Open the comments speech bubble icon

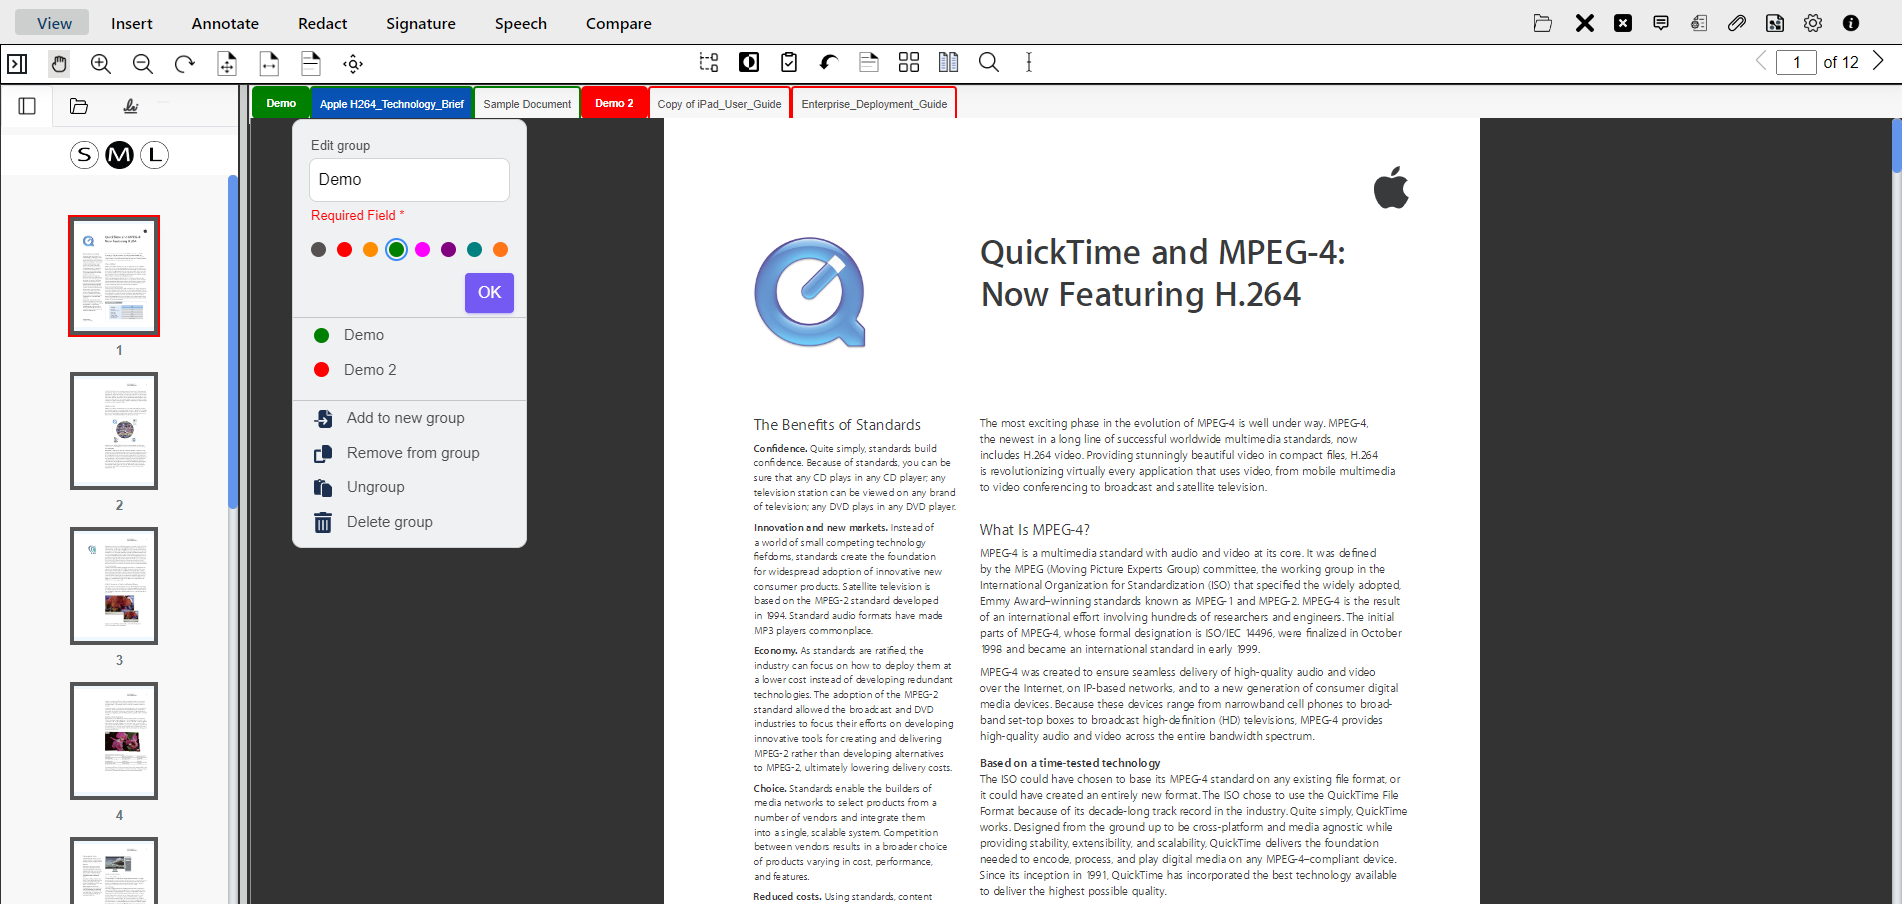tap(1661, 23)
